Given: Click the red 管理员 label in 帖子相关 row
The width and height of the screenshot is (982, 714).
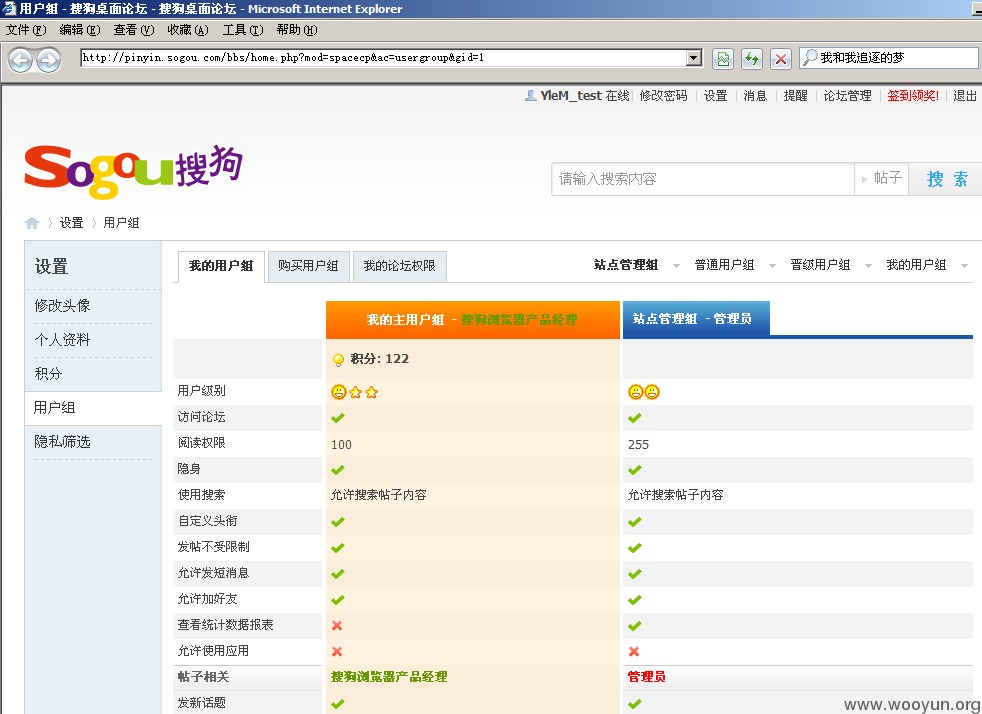Looking at the screenshot, I should 646,677.
